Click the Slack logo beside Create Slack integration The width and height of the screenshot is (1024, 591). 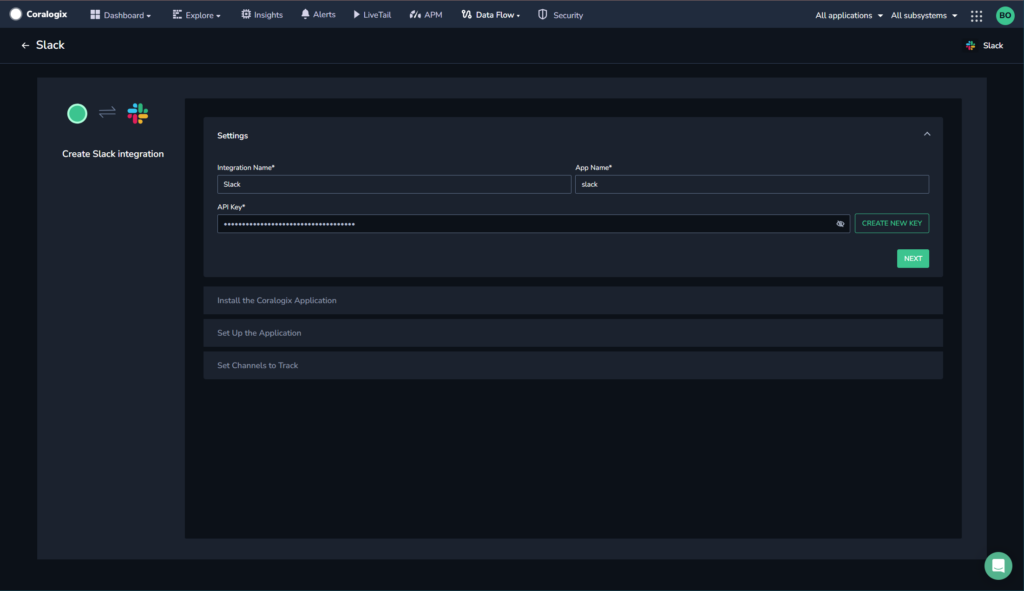138,114
